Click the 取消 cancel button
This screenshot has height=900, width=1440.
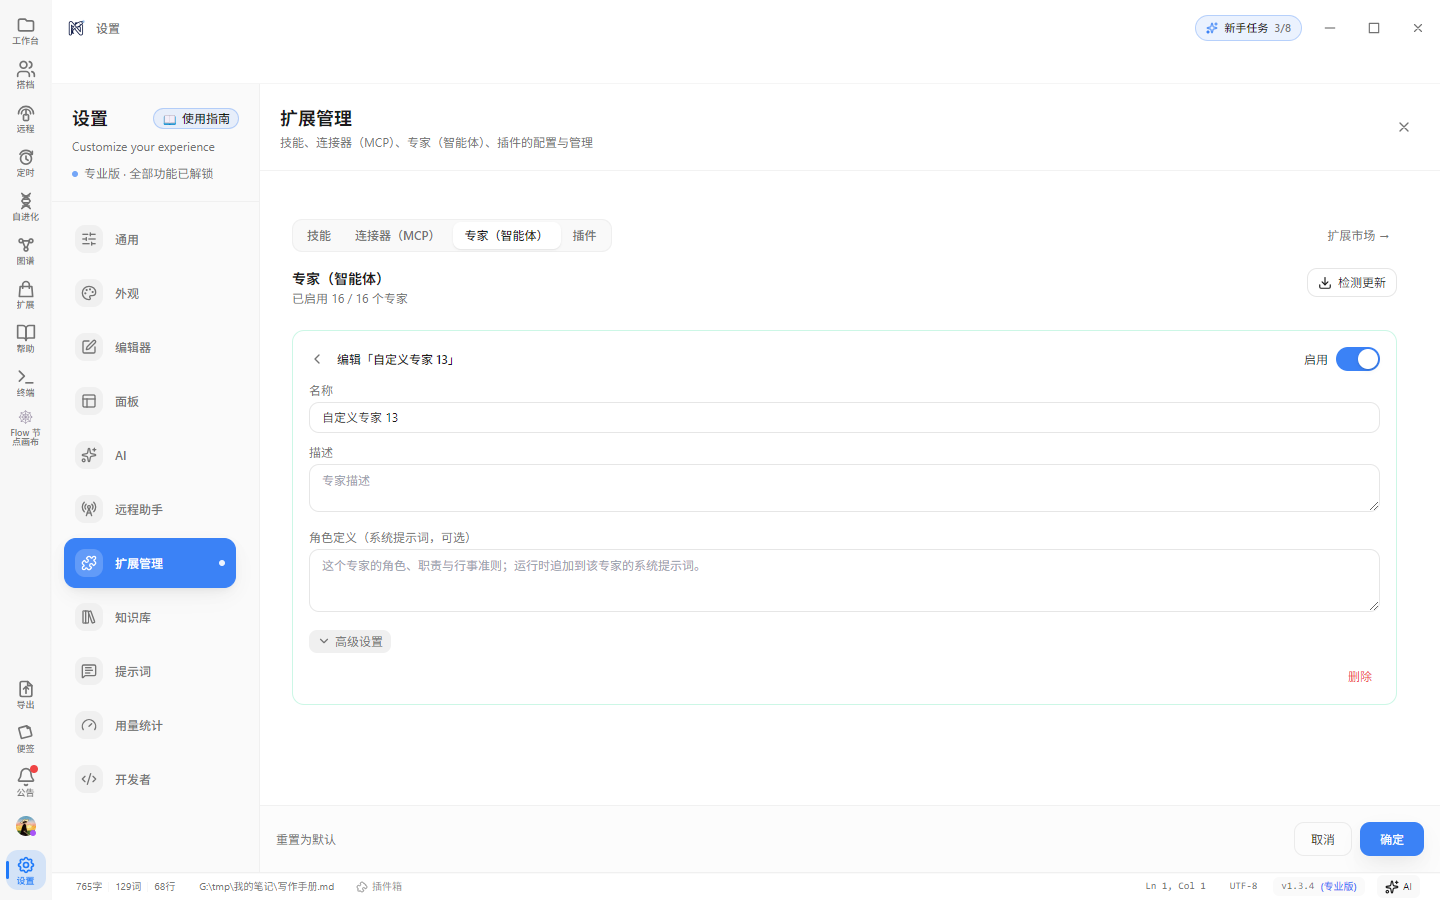pyautogui.click(x=1323, y=839)
